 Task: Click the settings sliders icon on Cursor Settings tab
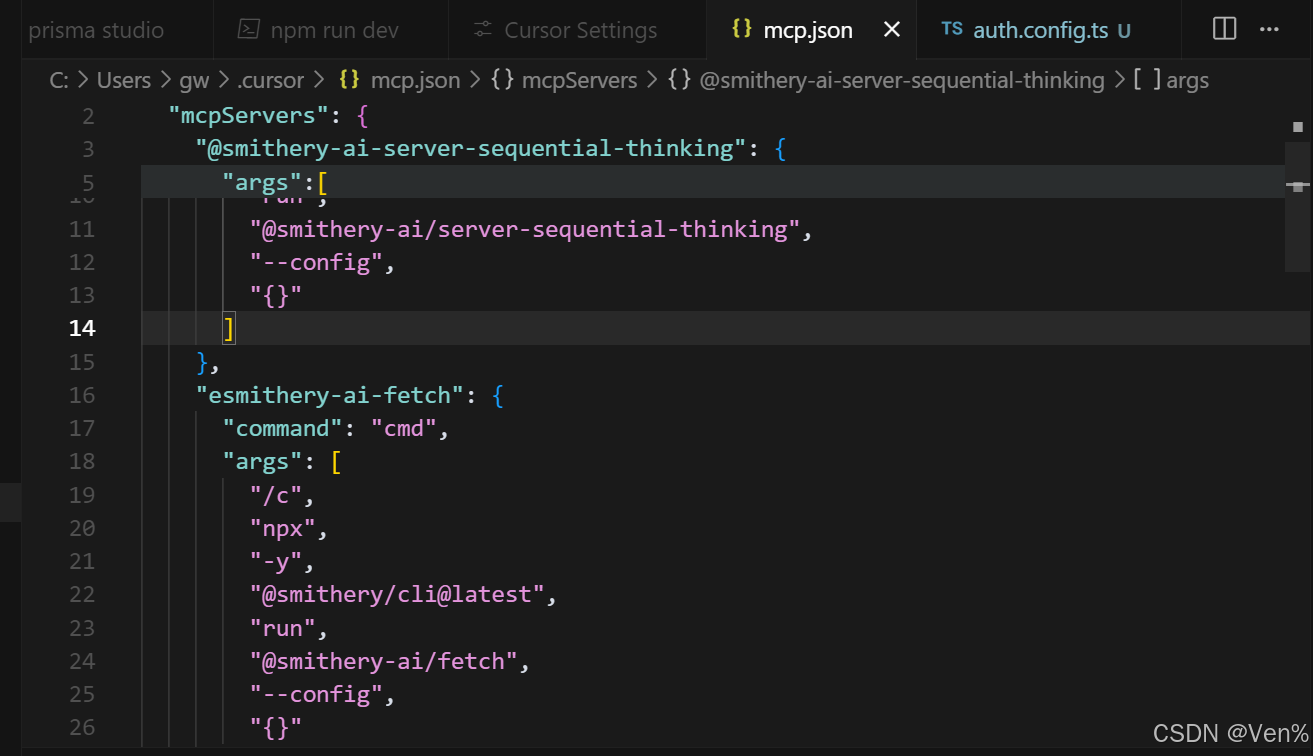coord(483,29)
